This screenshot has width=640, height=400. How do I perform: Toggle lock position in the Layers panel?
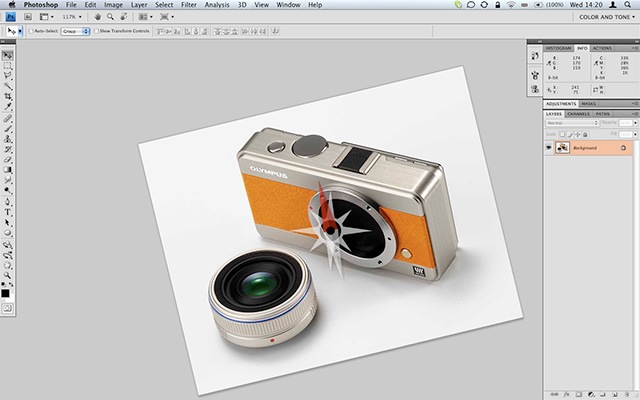pos(577,134)
